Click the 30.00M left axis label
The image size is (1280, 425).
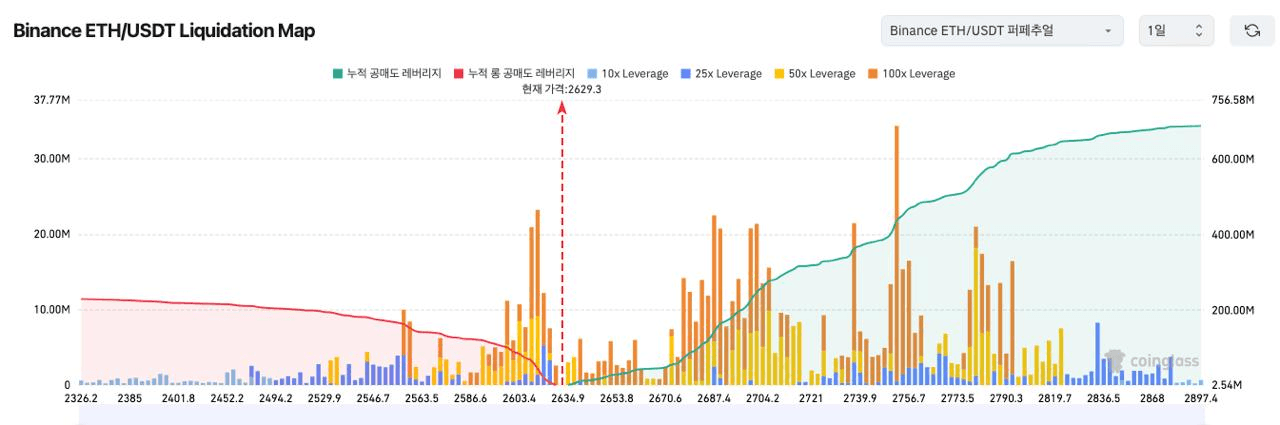coord(52,159)
